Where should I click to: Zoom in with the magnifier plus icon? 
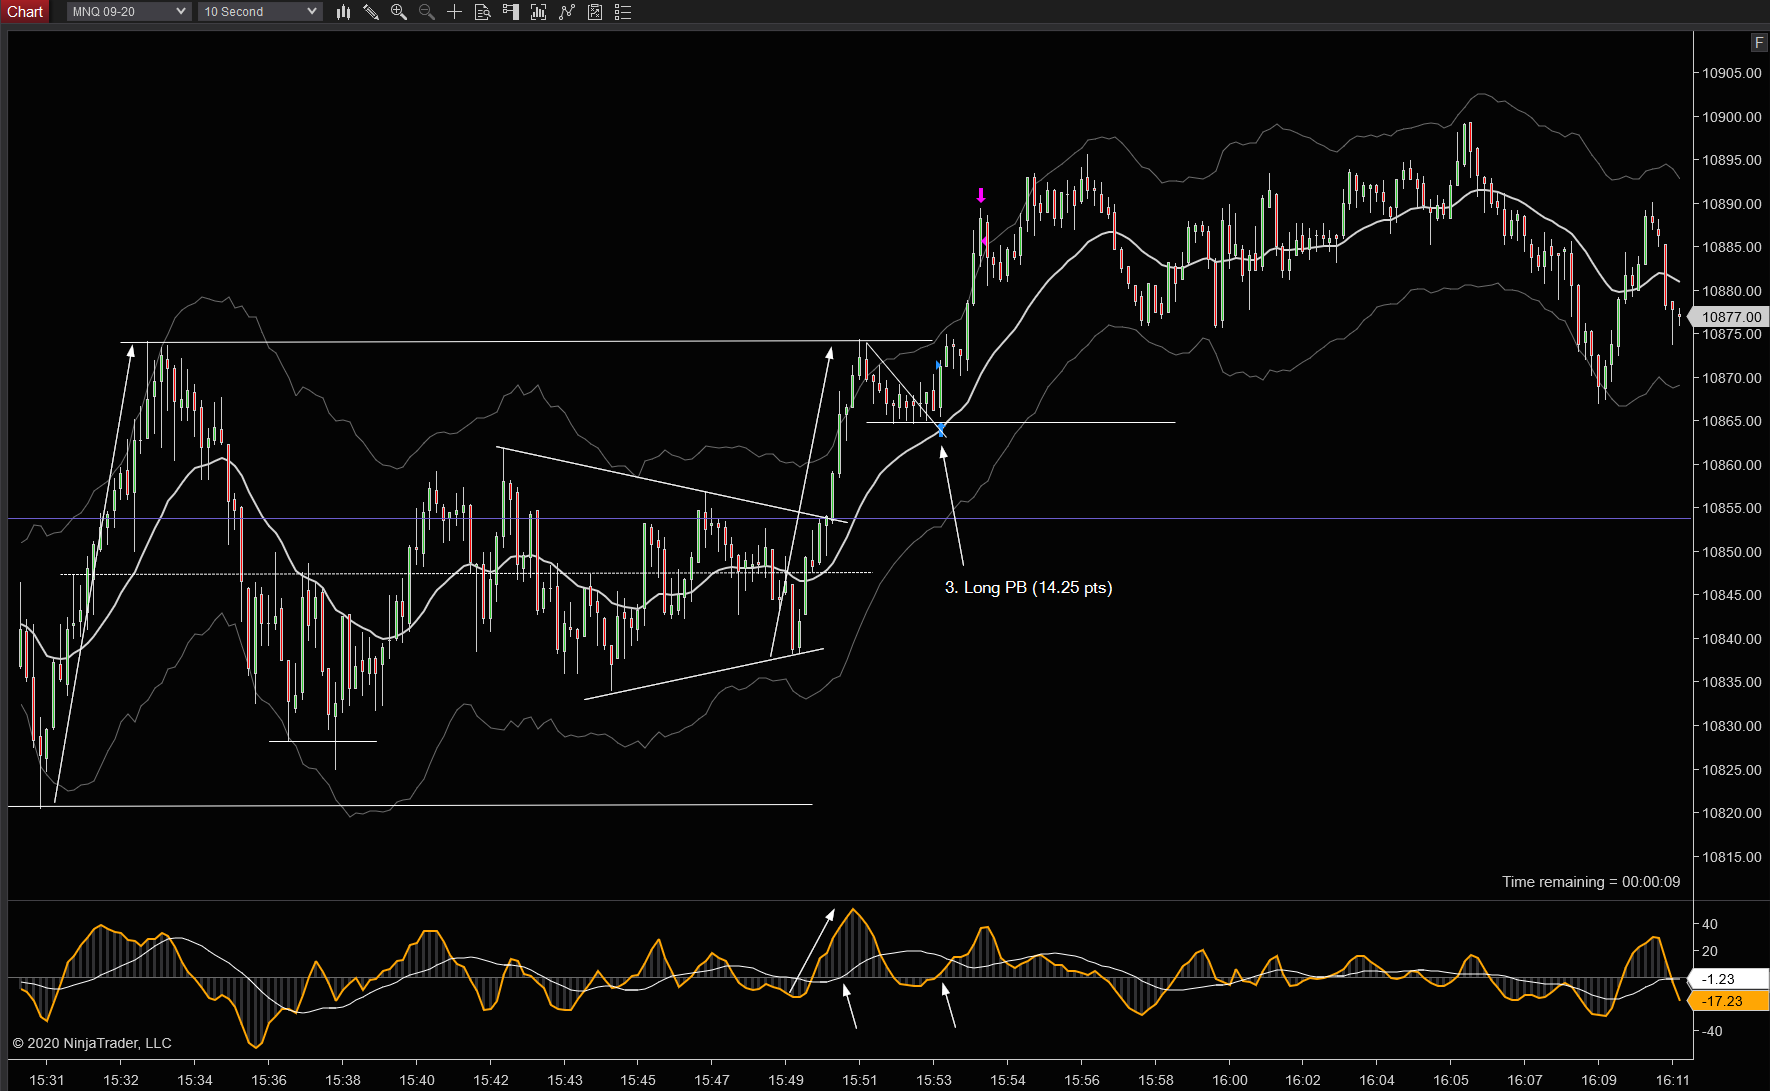point(399,12)
